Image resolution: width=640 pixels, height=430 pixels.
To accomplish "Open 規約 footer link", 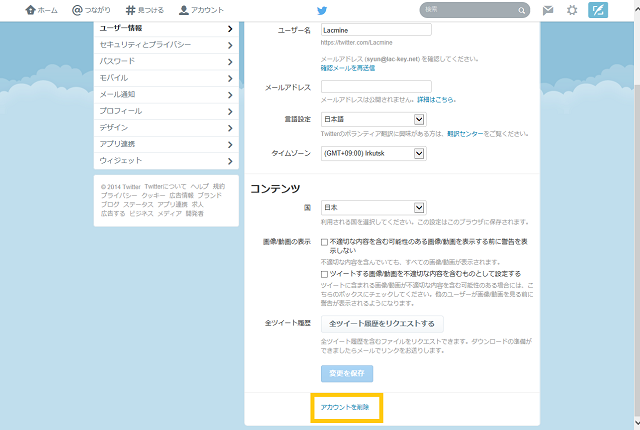I will coord(219,186).
